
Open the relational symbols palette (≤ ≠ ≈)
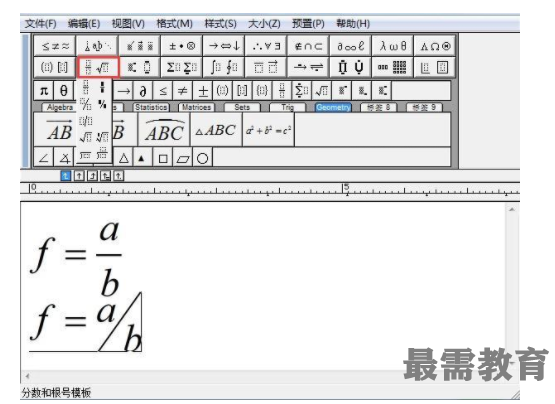pyautogui.click(x=55, y=46)
